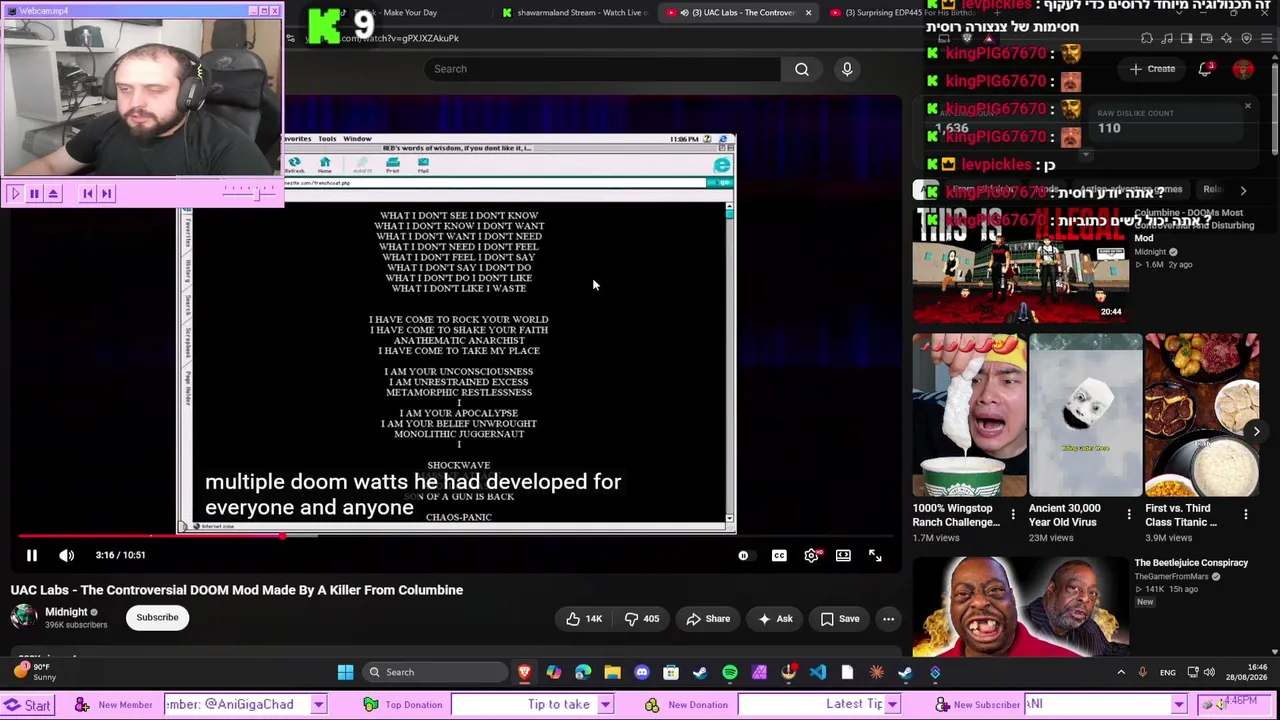Show more filter chips with right chevron
1280x720 pixels.
point(1243,190)
